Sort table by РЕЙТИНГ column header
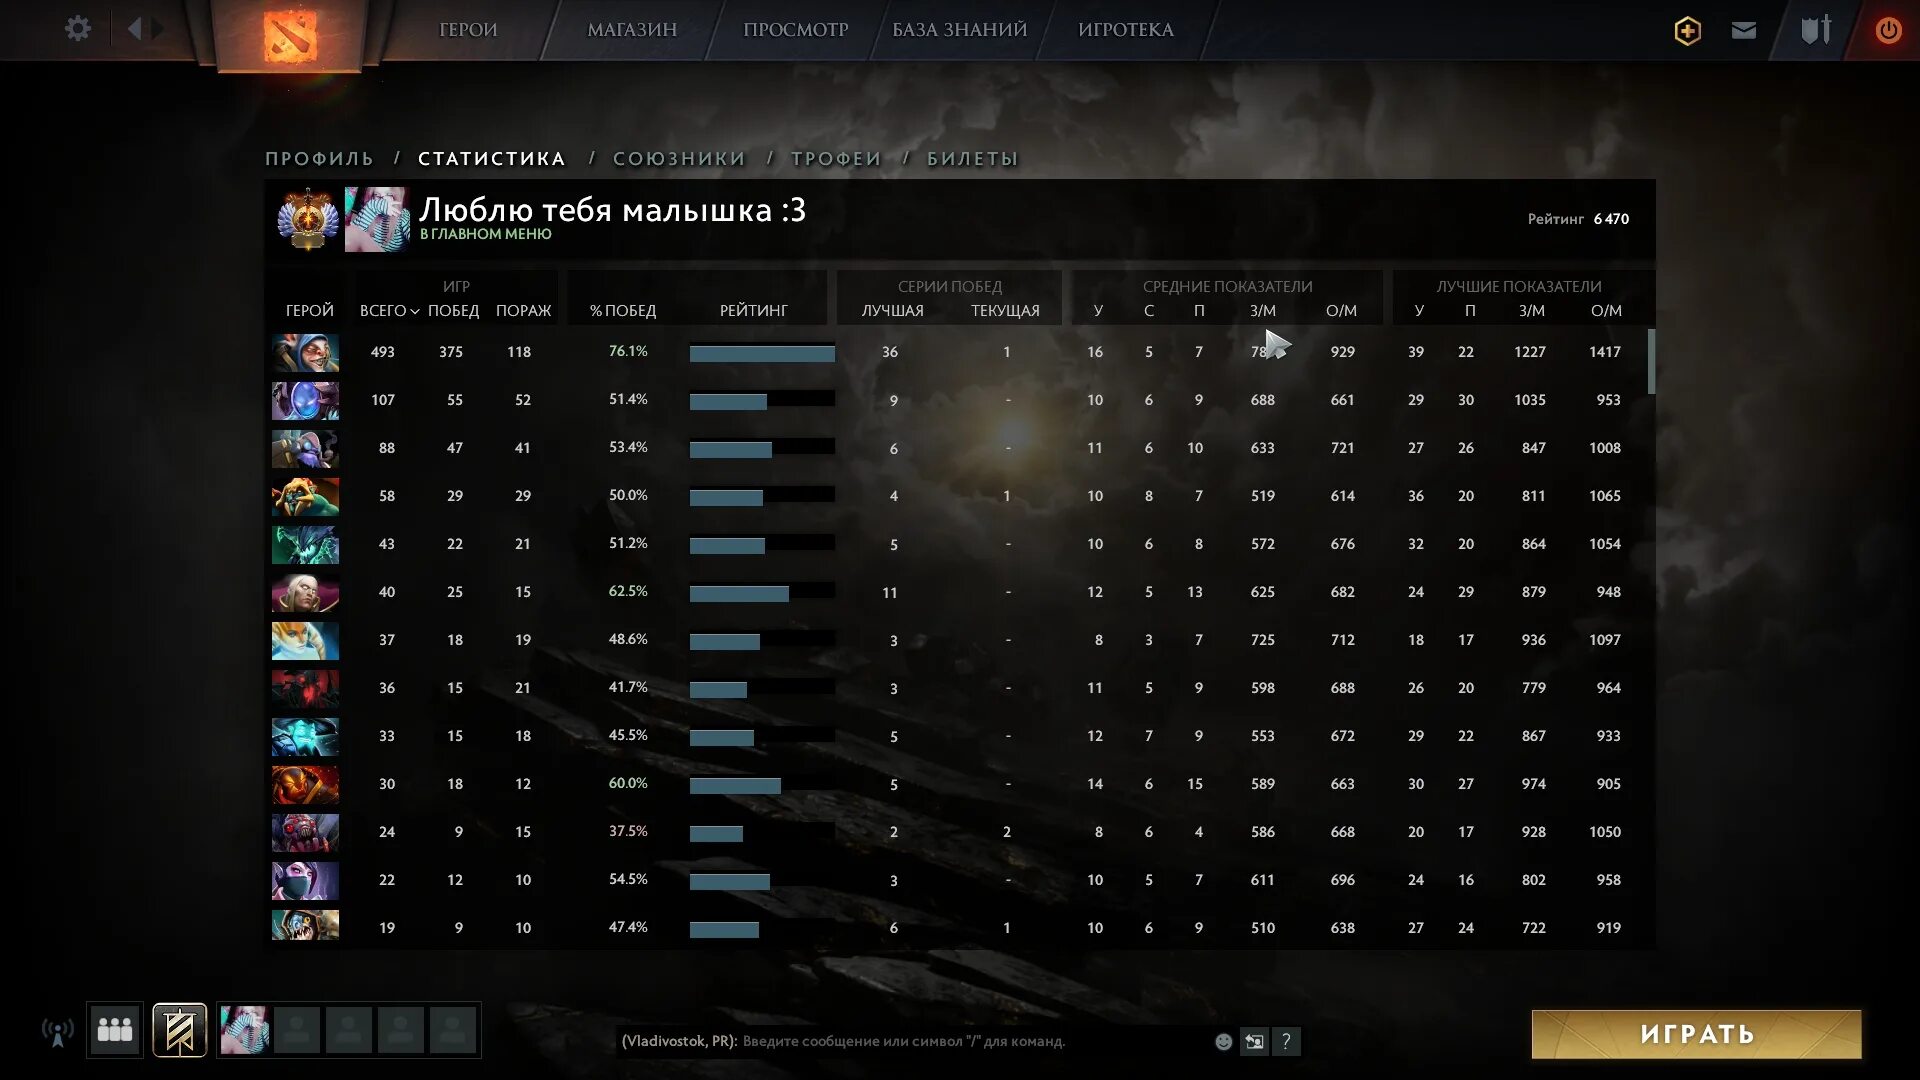Viewport: 1920px width, 1080px height. point(753,311)
